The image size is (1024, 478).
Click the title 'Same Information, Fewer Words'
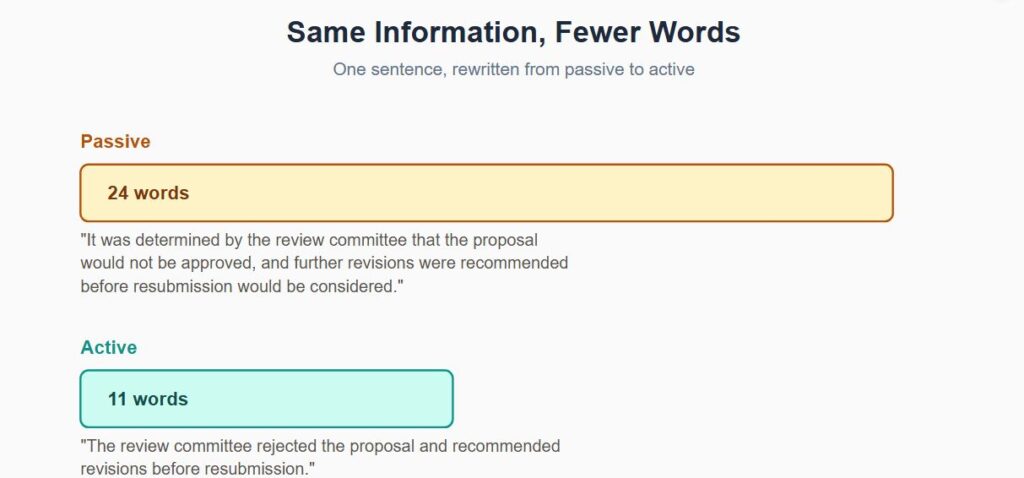pos(513,32)
